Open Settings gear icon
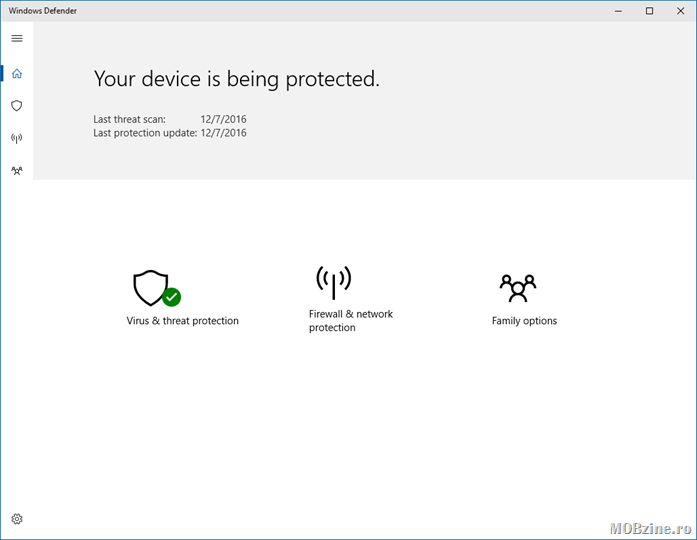 click(17, 519)
